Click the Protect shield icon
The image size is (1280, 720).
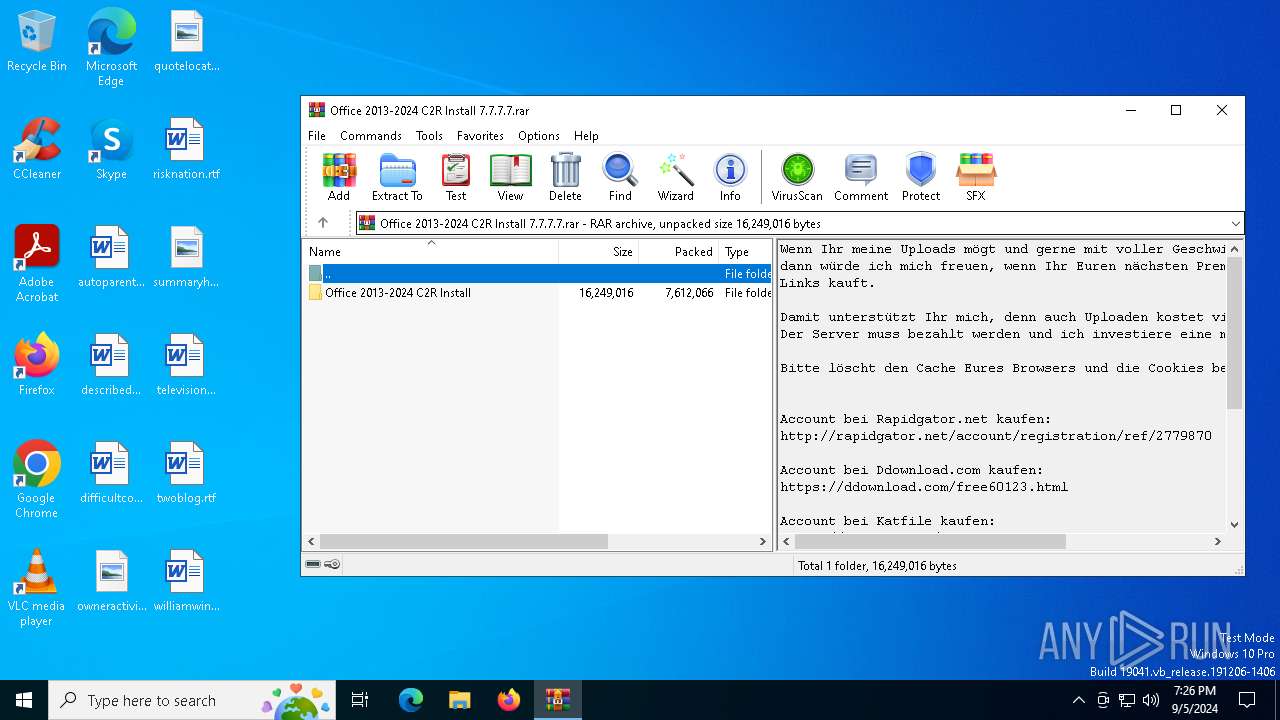[920, 177]
